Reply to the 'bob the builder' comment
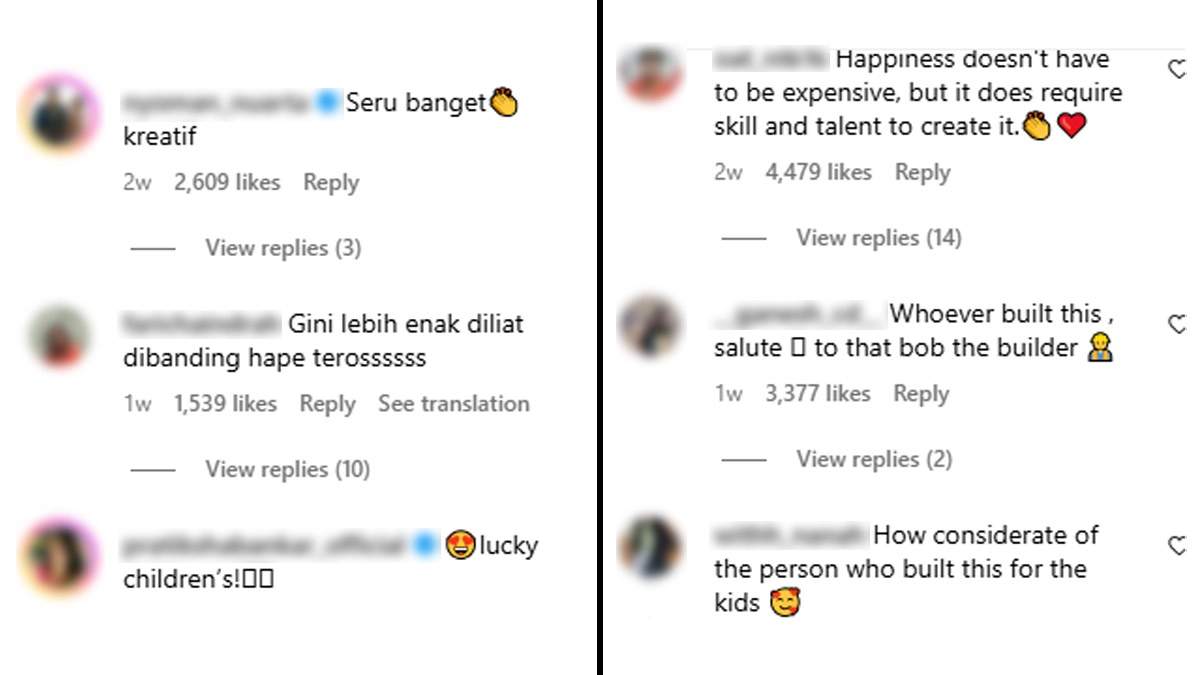The width and height of the screenshot is (1200, 675). [x=921, y=394]
